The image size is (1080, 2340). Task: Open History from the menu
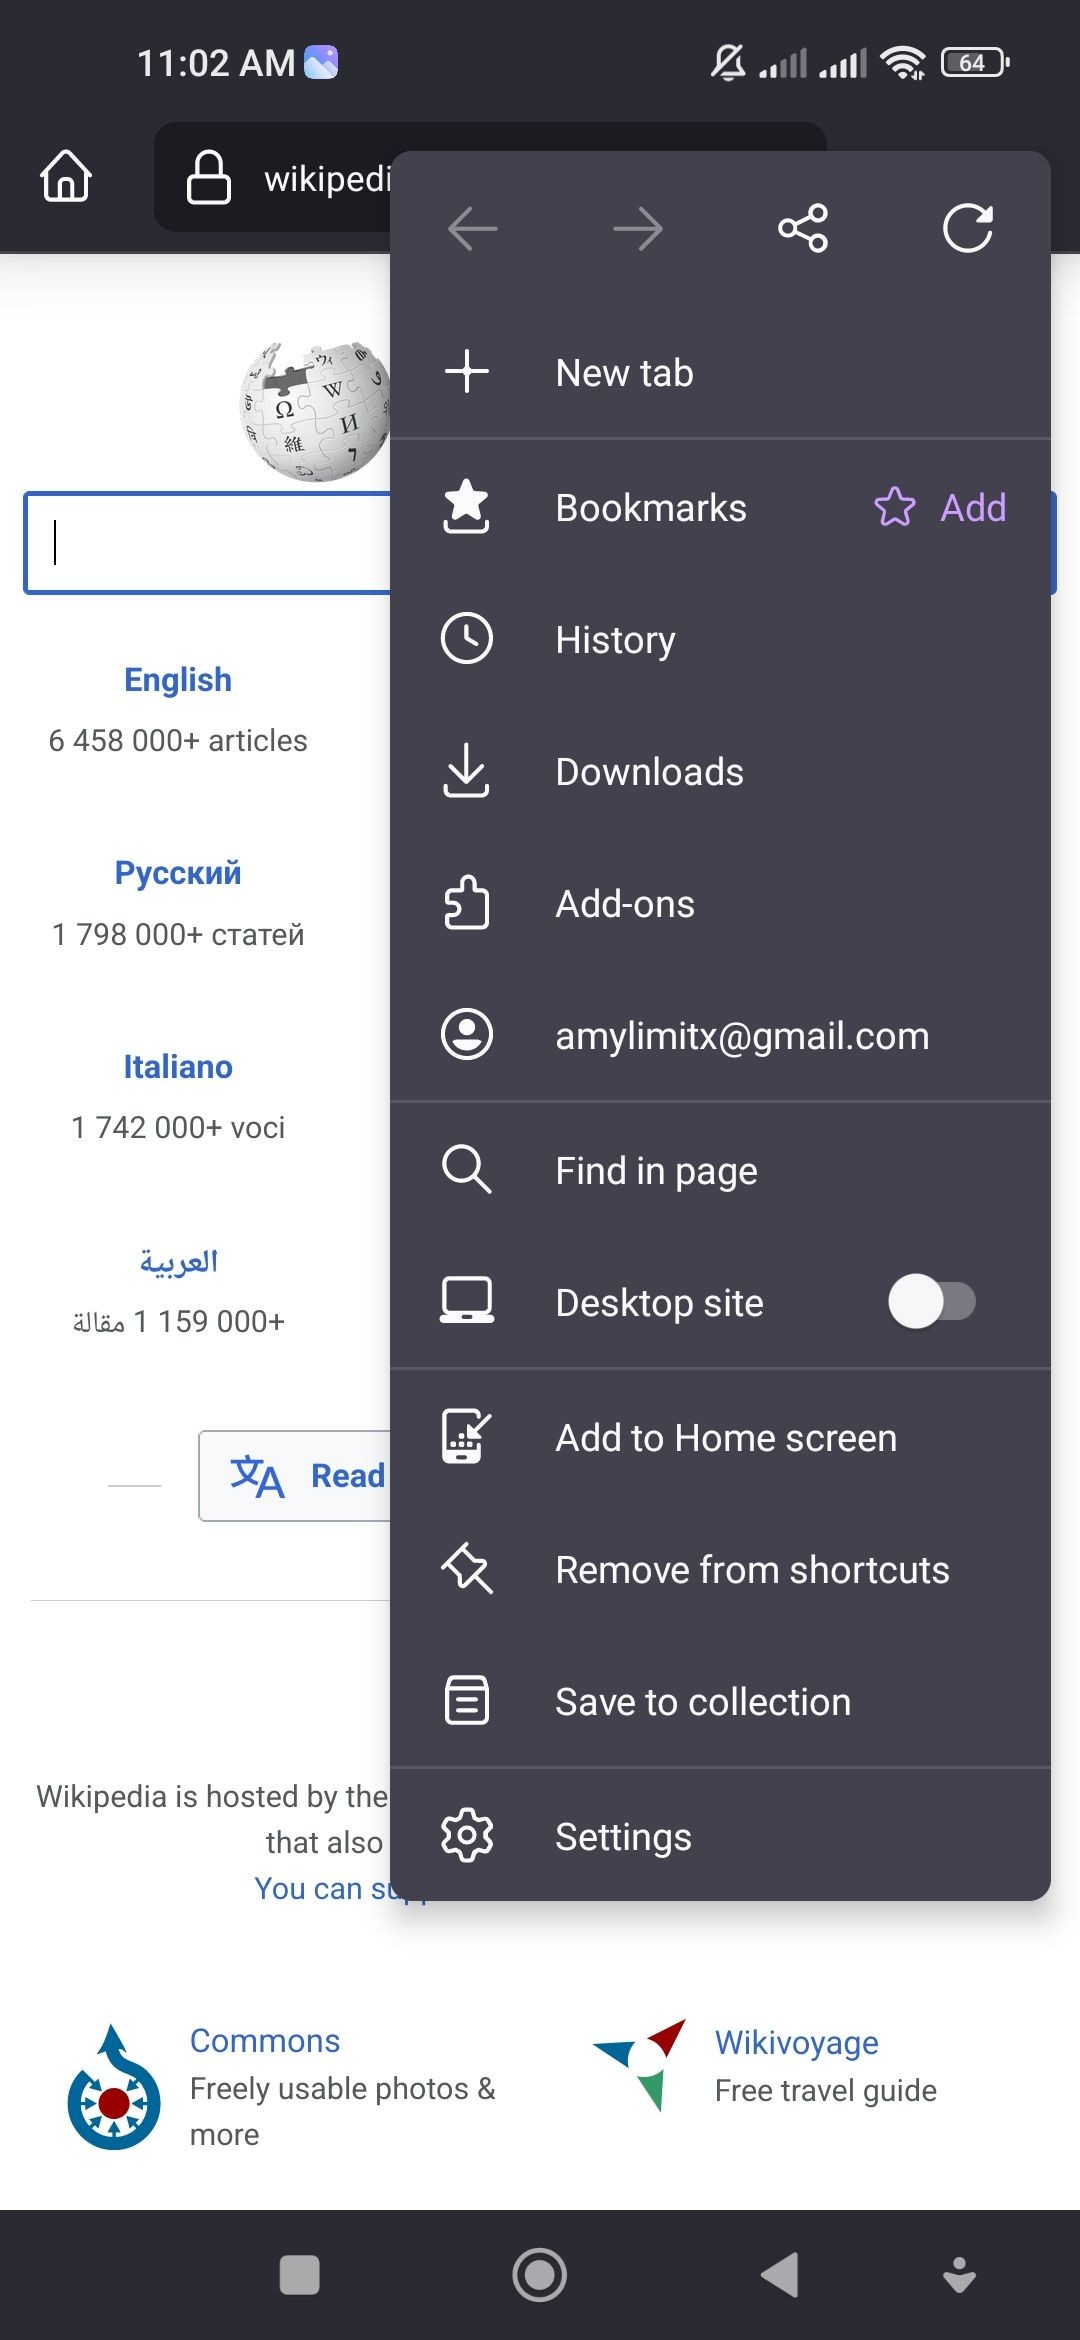point(720,640)
